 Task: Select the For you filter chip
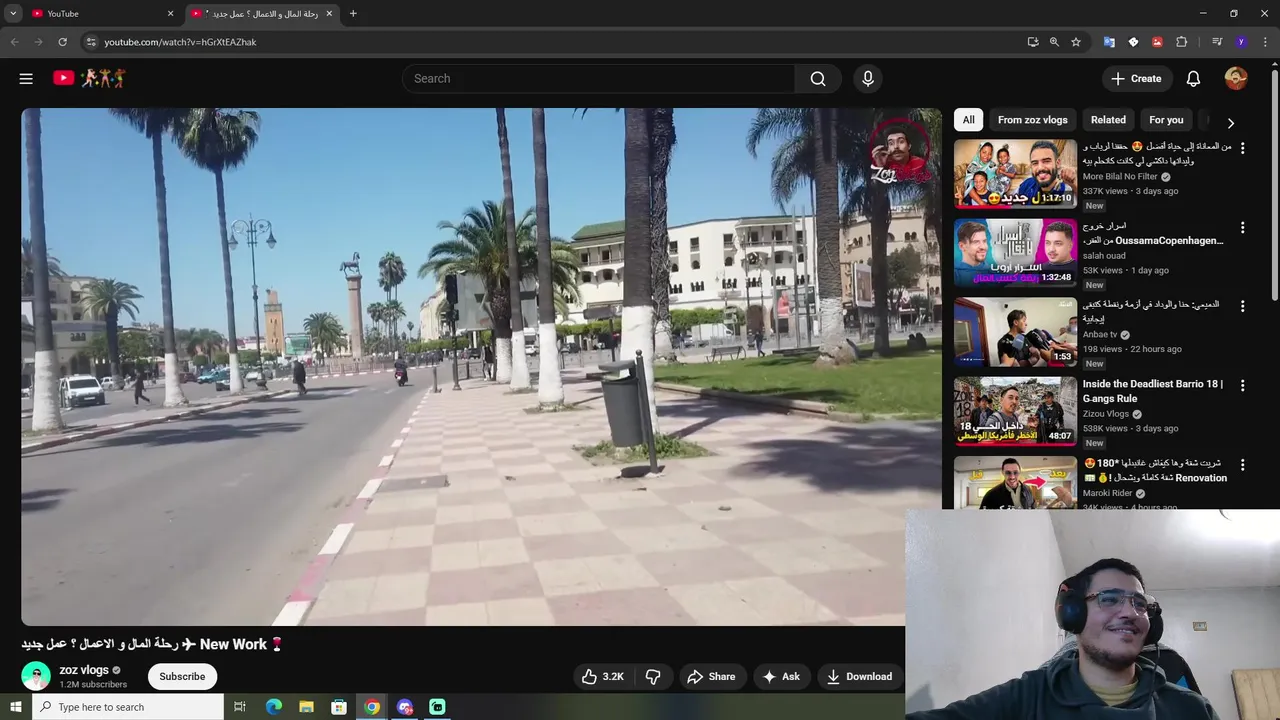1166,120
